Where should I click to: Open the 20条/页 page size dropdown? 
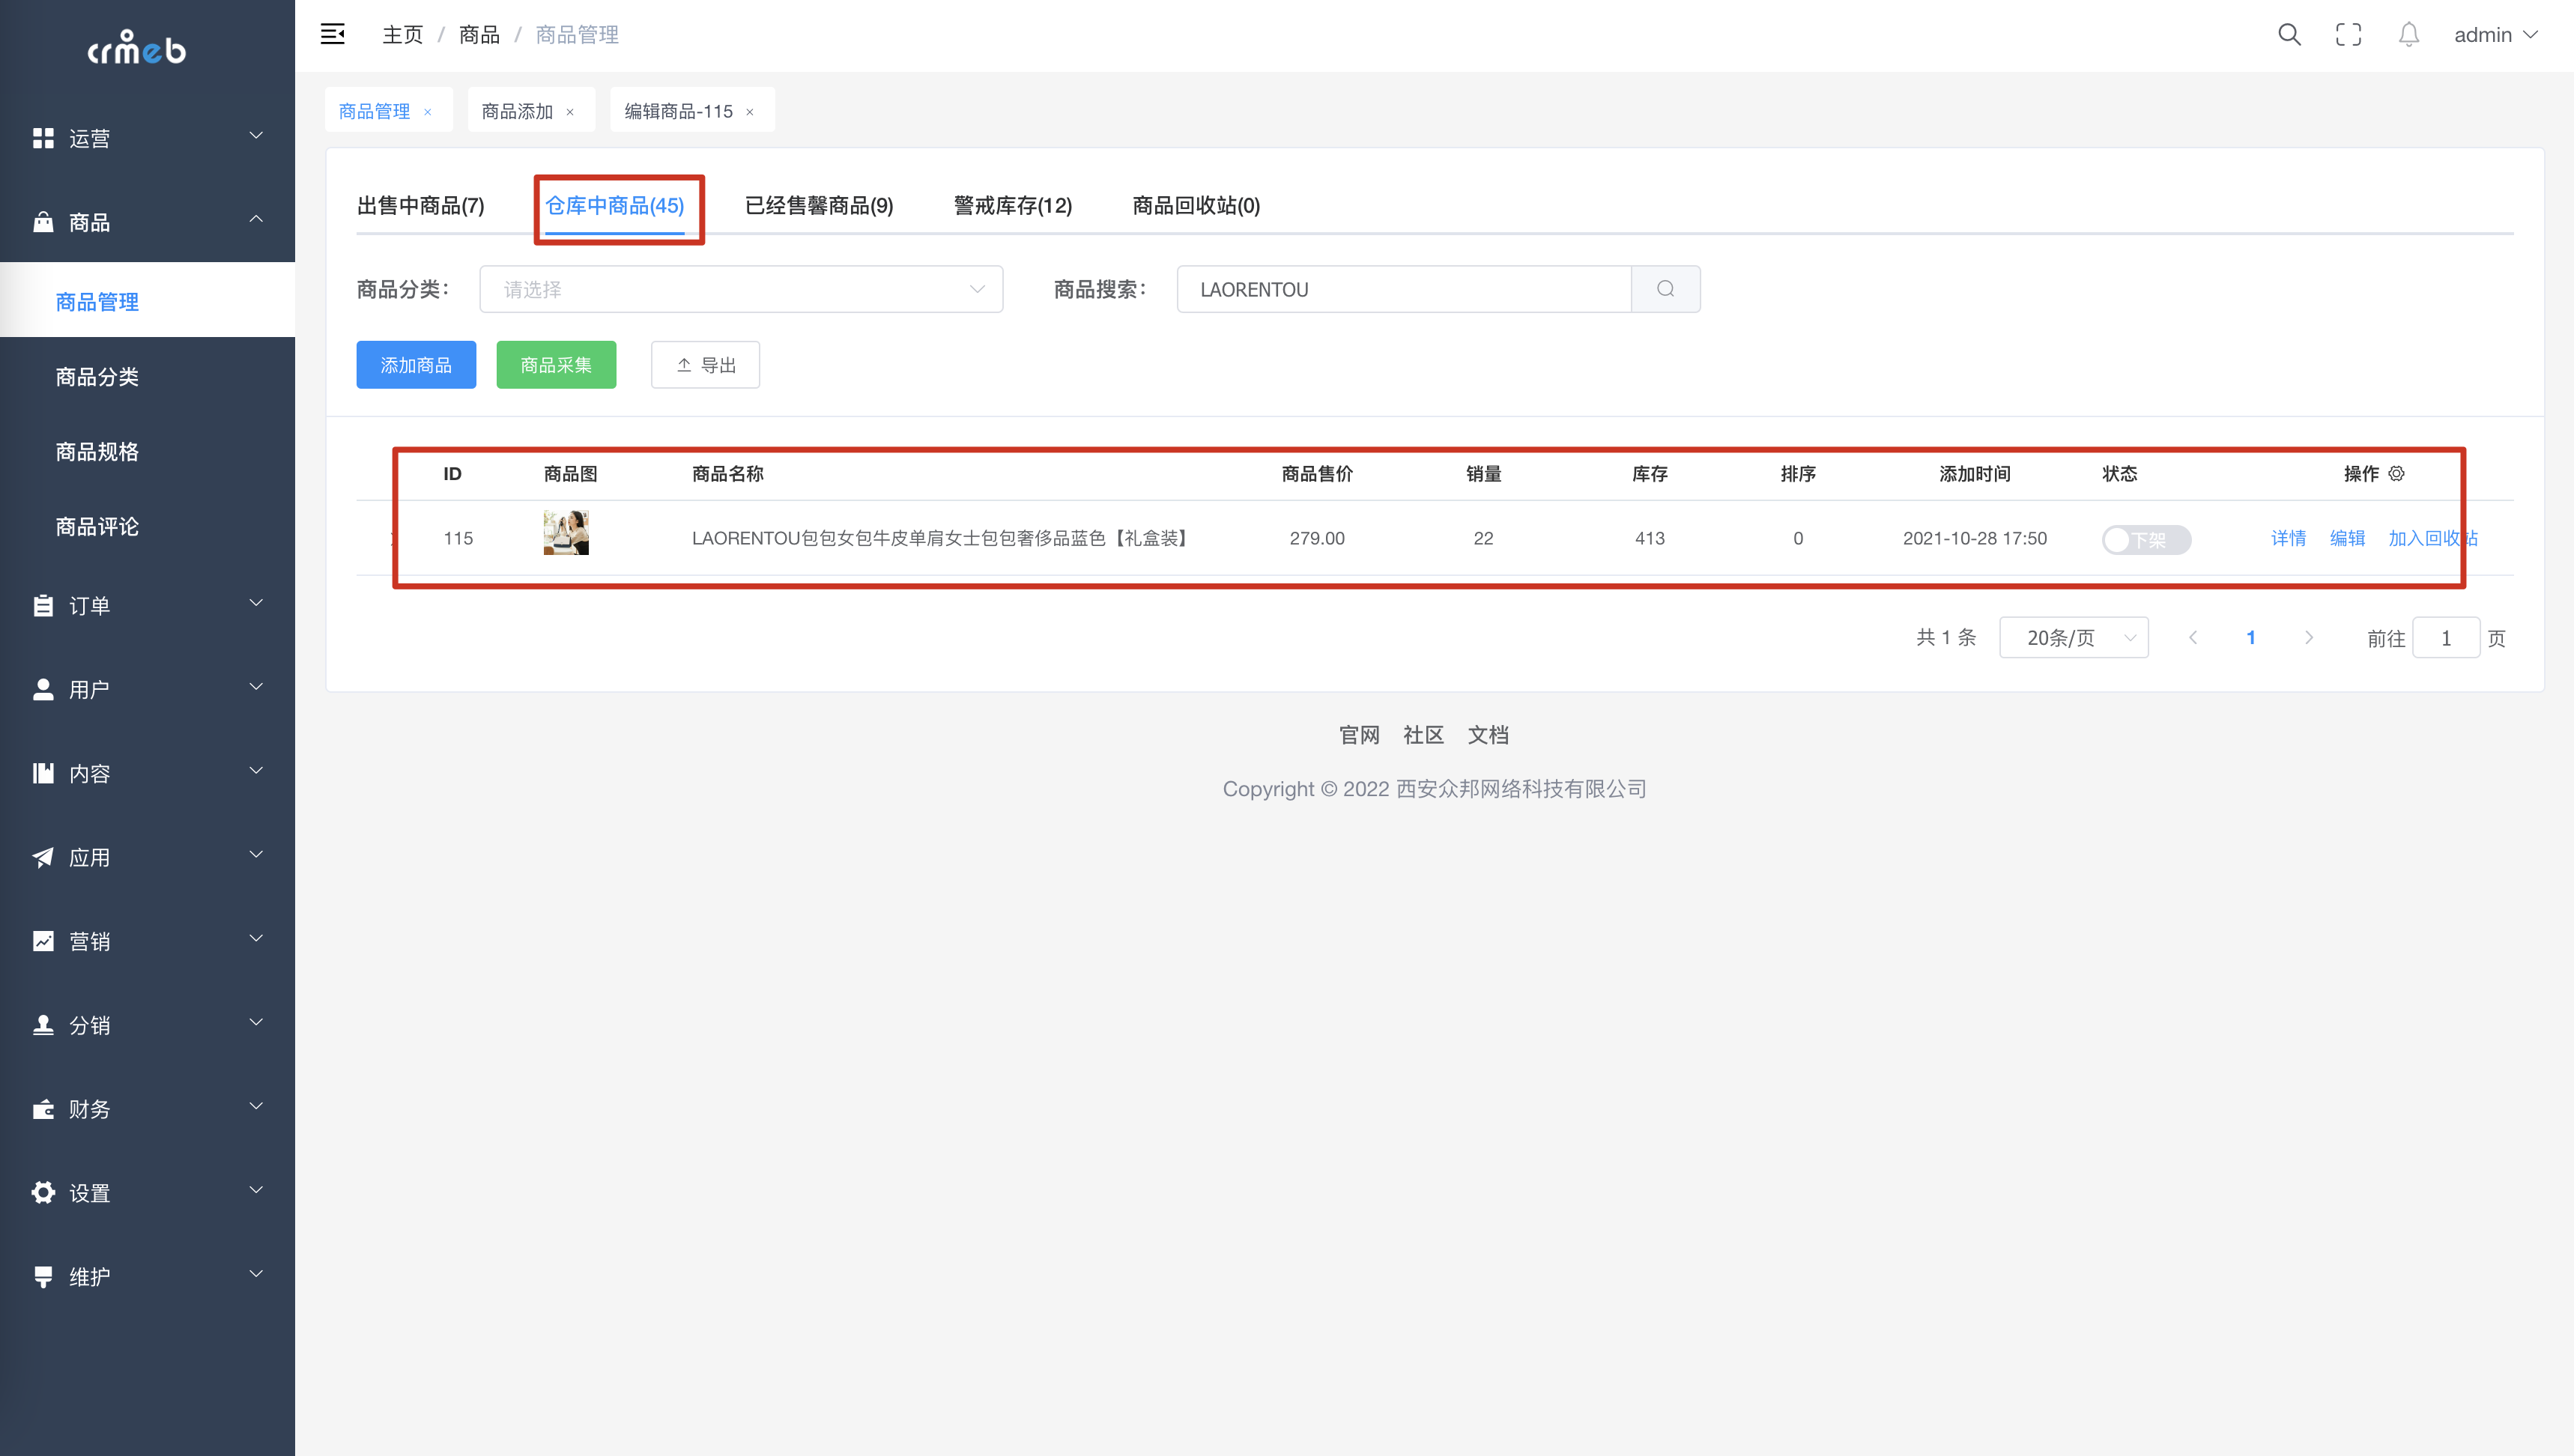2074,638
